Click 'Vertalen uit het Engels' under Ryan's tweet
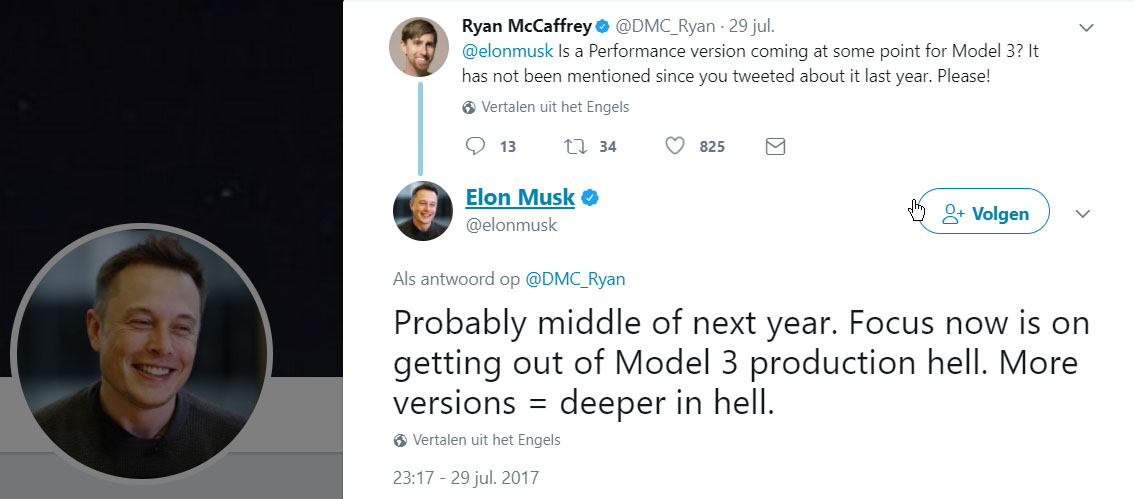The height and width of the screenshot is (499, 1134). point(555,107)
